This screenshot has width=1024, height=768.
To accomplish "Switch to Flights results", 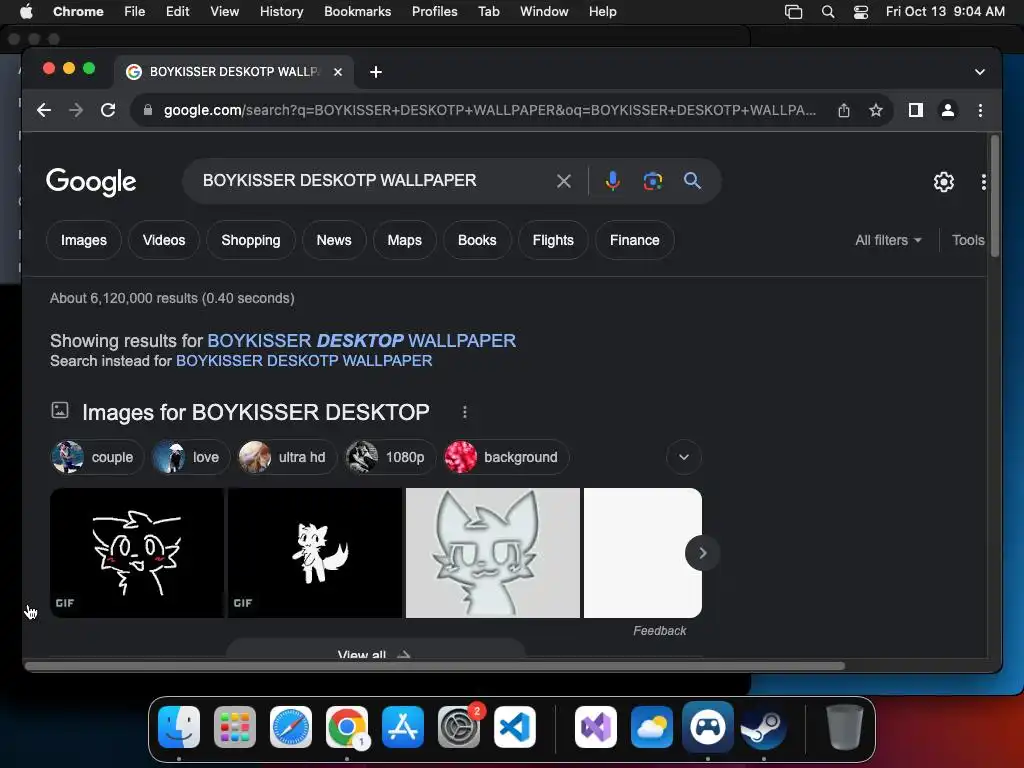I will click(x=553, y=240).
